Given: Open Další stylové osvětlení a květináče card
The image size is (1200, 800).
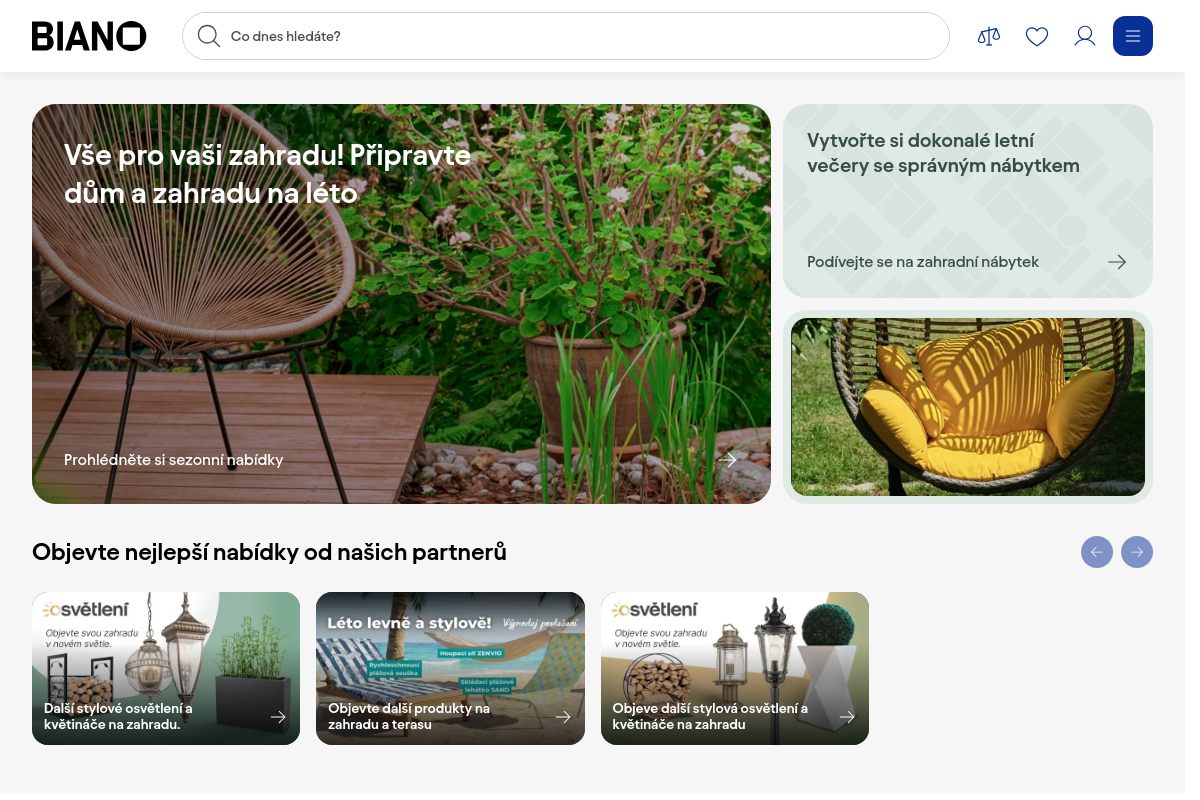Looking at the screenshot, I should pos(166,668).
